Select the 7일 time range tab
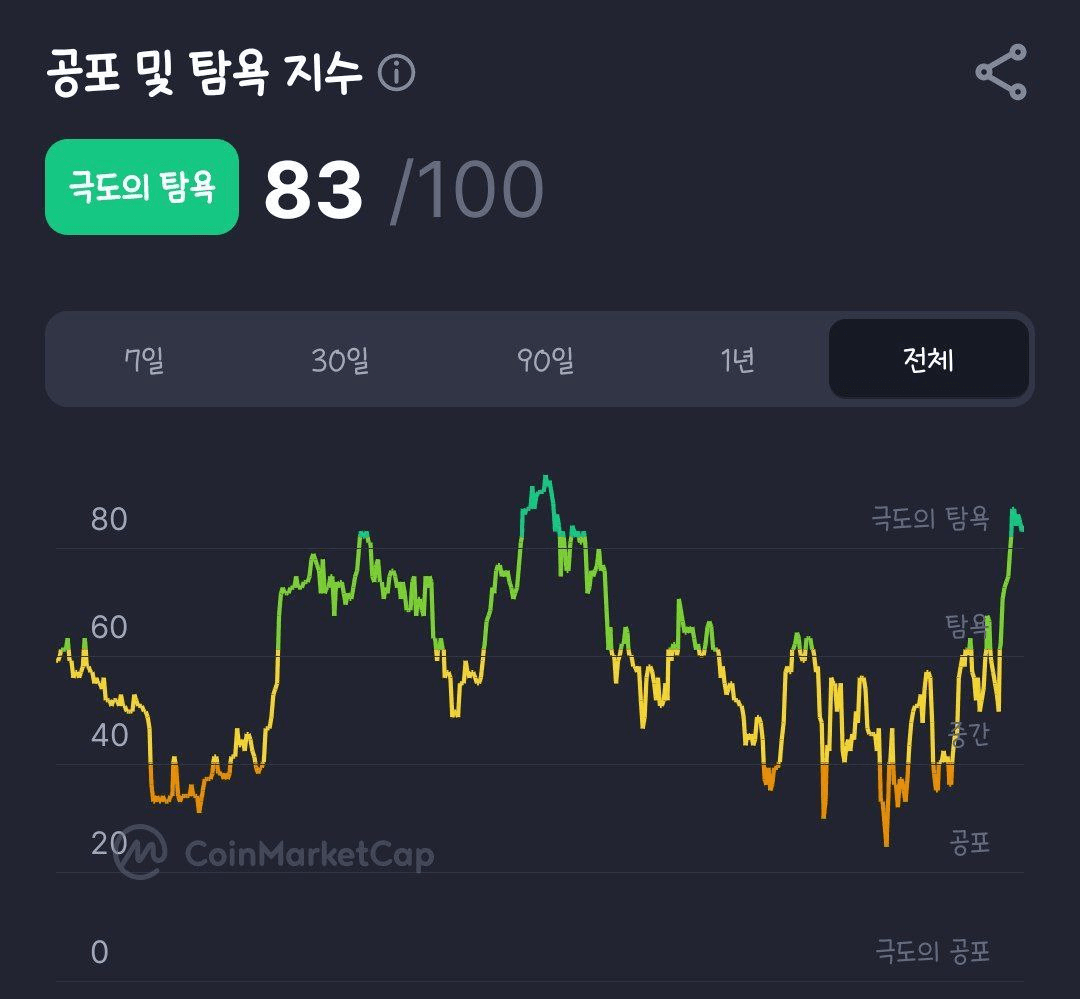This screenshot has width=1080, height=999. coord(145,360)
